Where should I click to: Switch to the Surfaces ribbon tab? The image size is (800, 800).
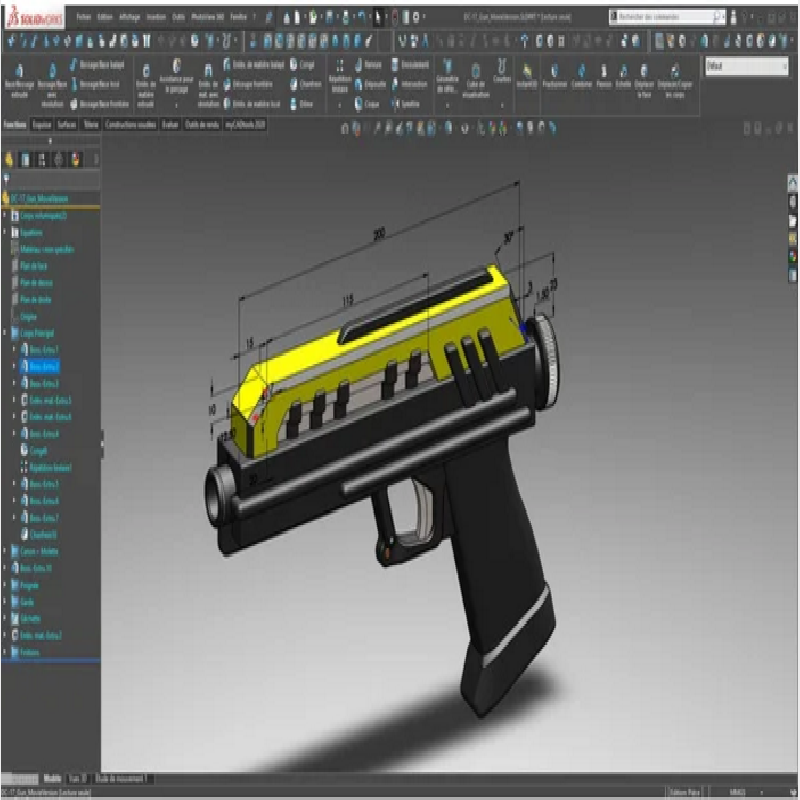click(x=67, y=124)
